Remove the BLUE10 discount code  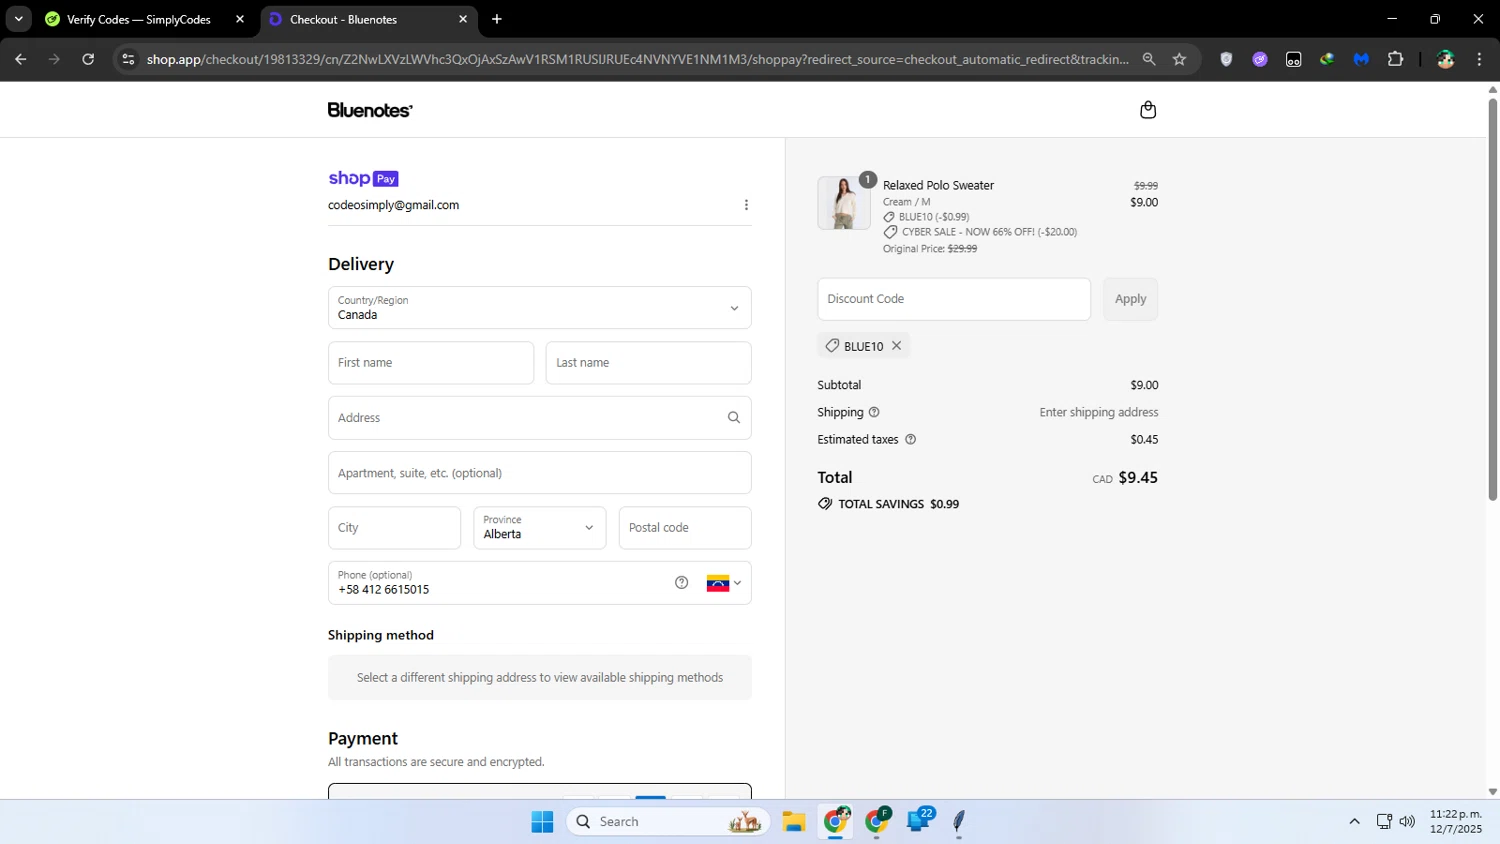point(897,346)
